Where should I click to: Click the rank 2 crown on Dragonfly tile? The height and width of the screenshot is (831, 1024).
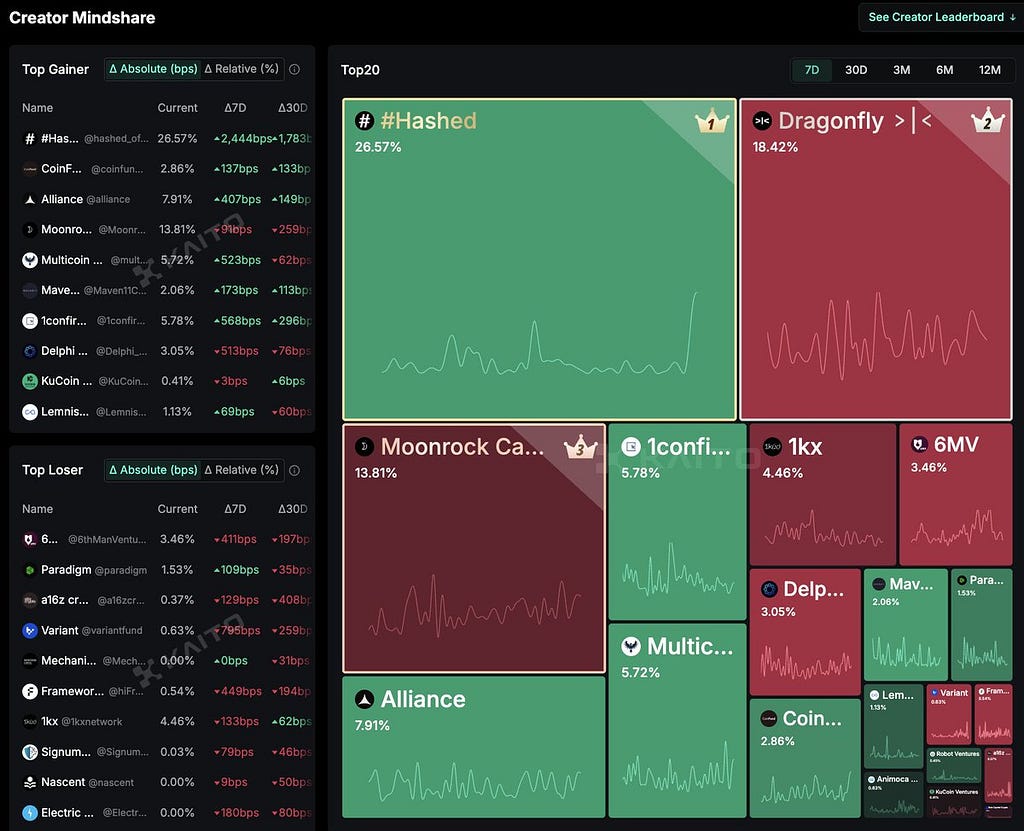pos(987,120)
